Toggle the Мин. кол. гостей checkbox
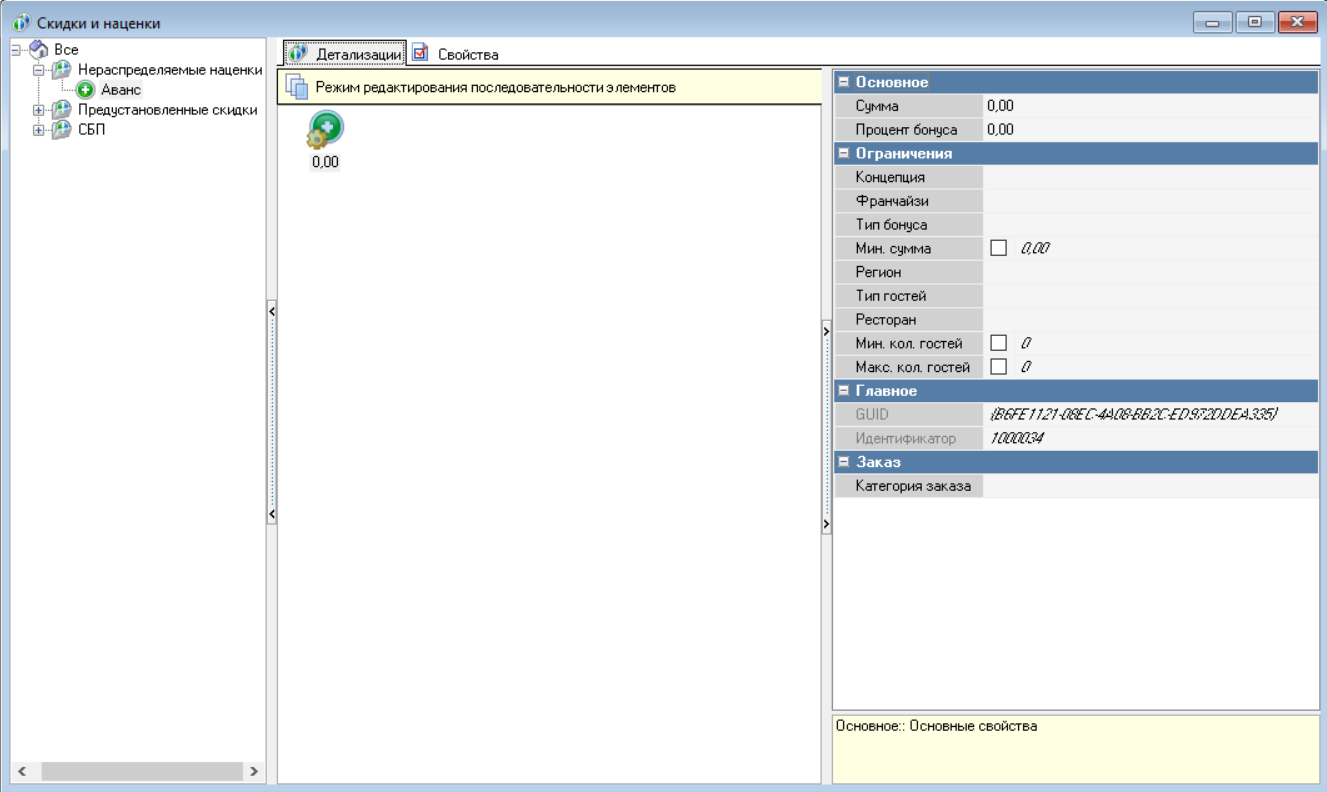The image size is (1327, 792). 997,343
